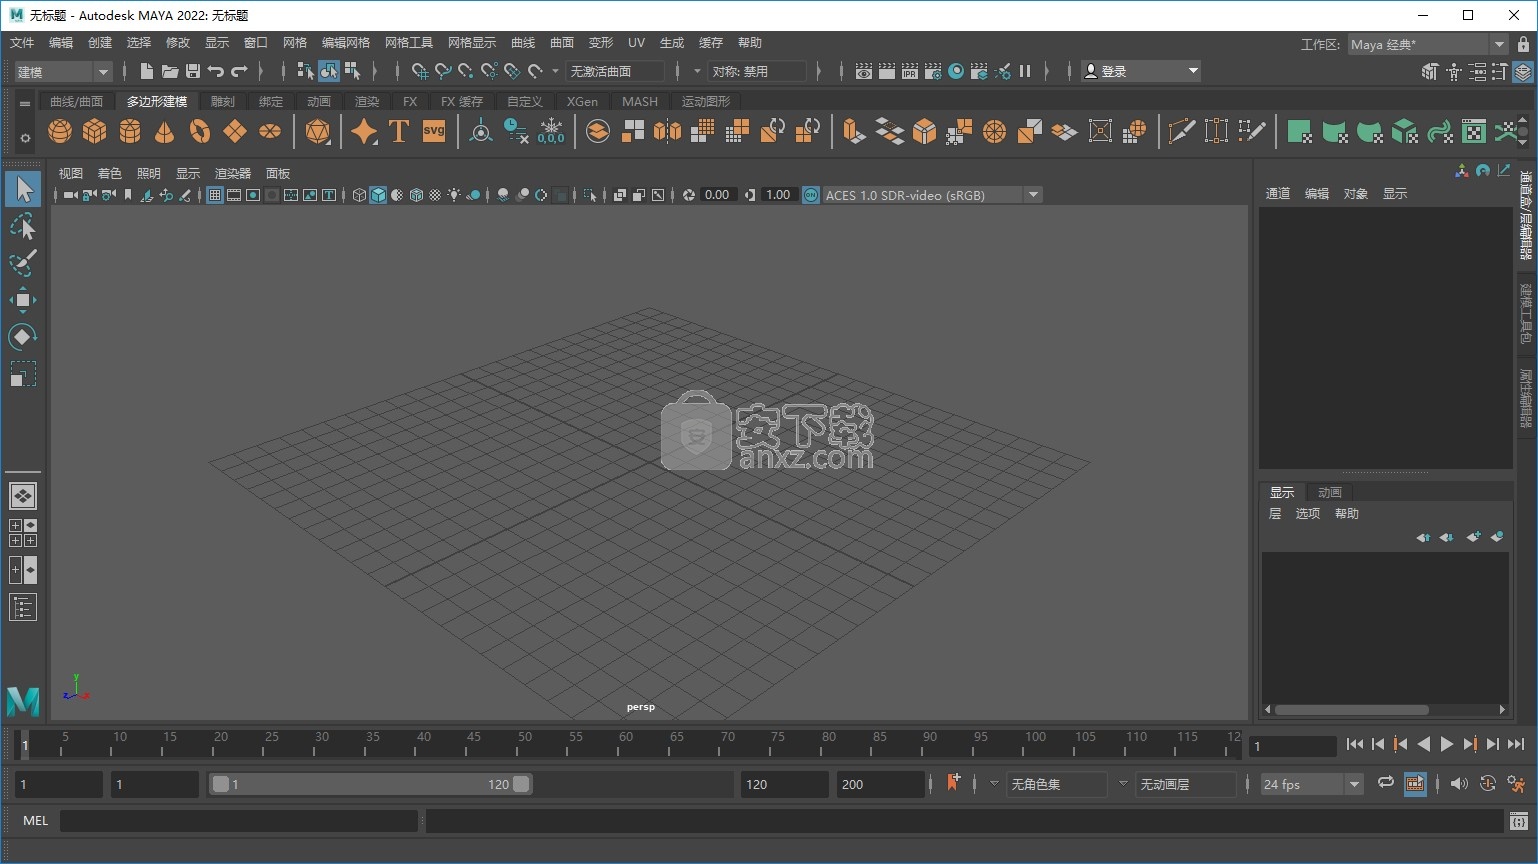This screenshot has width=1538, height=864.
Task: Create a polygon cone from the shelf
Action: (165, 131)
